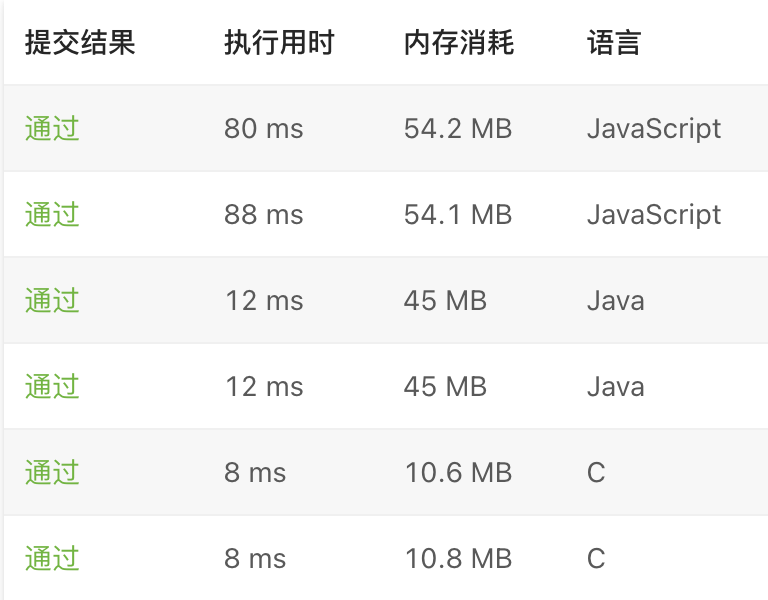Click 通过 in the first Java row
The height and width of the screenshot is (600, 768).
[x=52, y=301]
